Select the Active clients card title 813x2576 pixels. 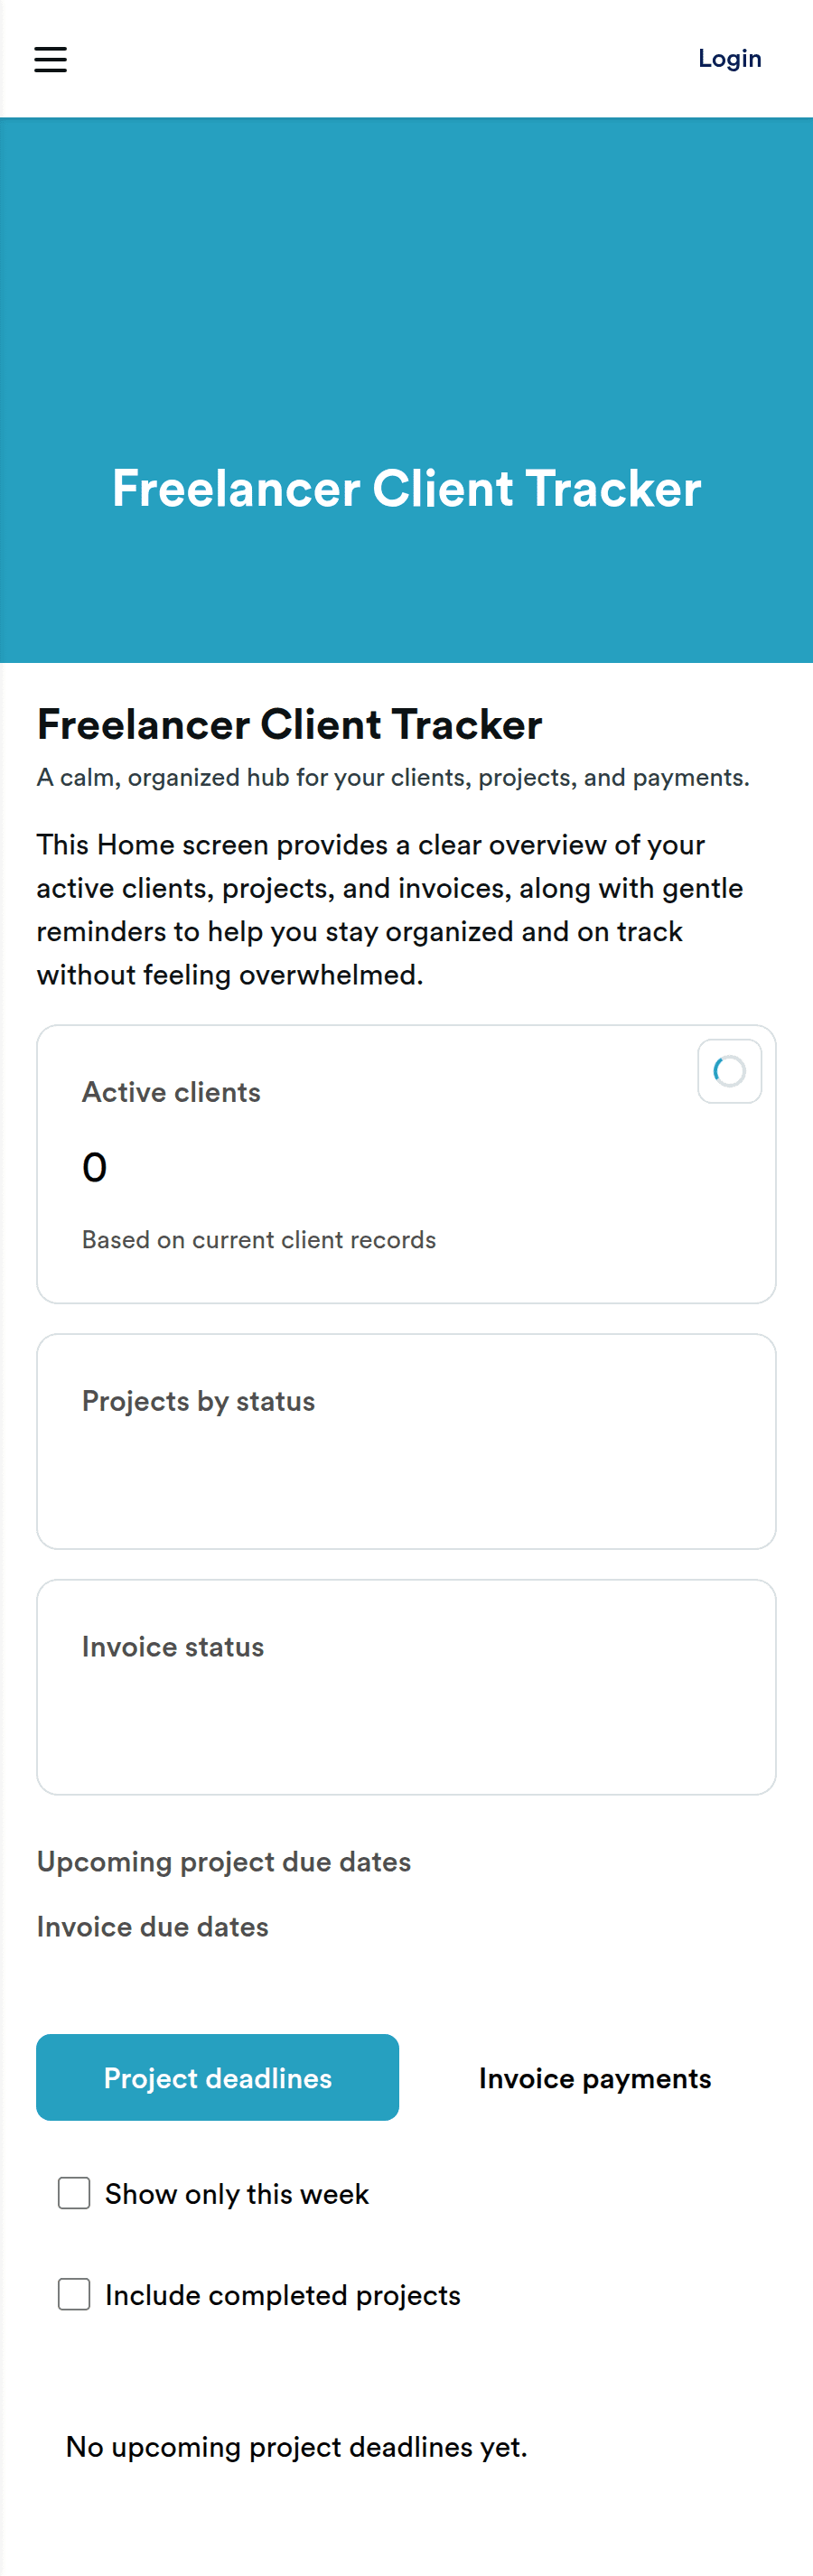point(171,1092)
